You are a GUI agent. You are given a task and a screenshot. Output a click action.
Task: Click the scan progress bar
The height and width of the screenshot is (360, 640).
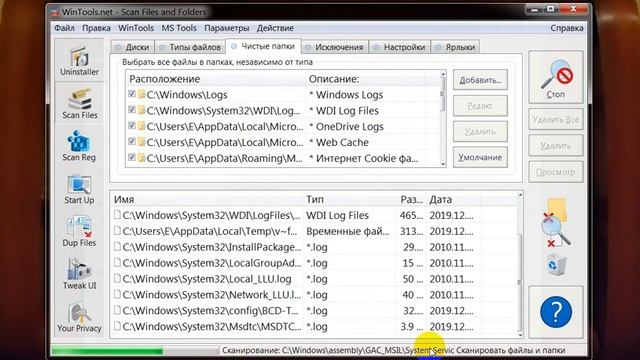pyautogui.click(x=135, y=350)
